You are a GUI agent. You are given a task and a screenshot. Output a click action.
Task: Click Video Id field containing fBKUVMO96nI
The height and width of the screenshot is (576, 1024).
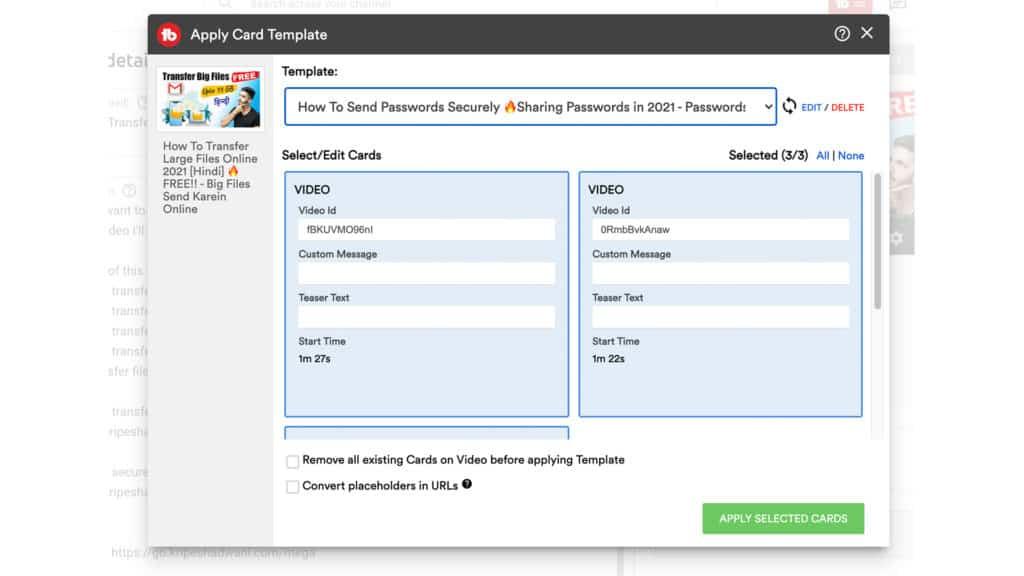click(426, 230)
